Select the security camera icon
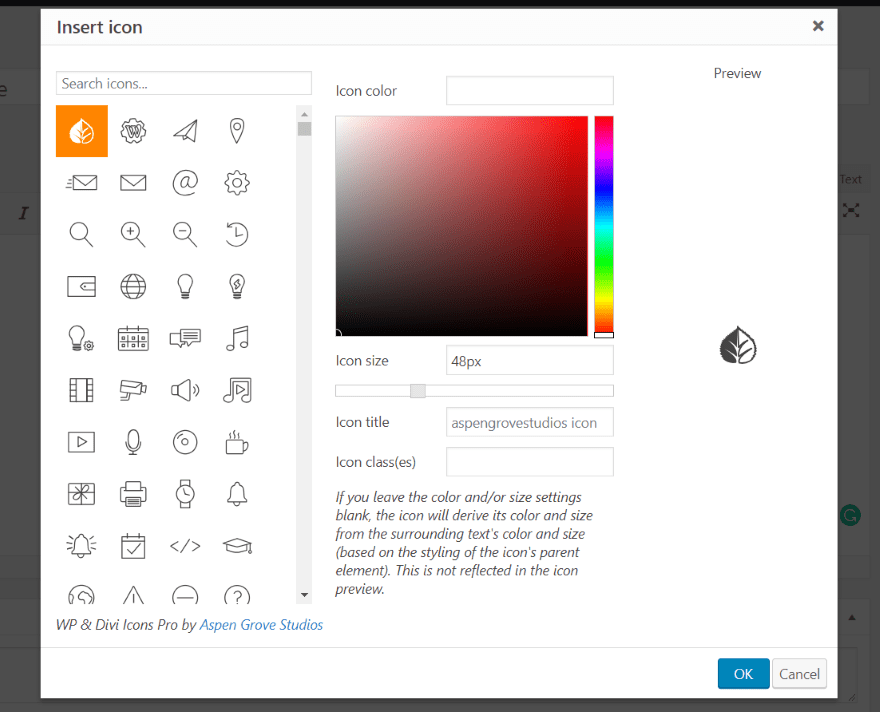The image size is (880, 712). [x=133, y=390]
